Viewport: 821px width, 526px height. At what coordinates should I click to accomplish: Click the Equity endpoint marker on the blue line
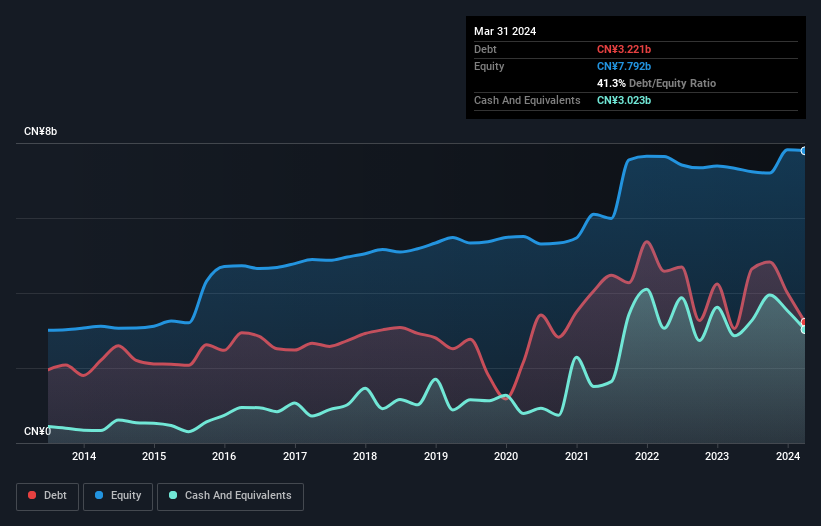pos(804,151)
